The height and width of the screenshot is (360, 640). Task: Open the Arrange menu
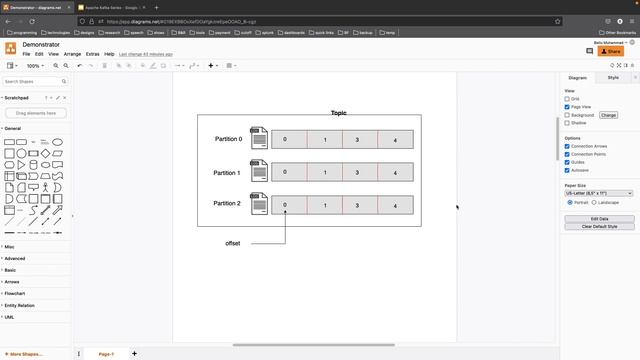[72, 54]
